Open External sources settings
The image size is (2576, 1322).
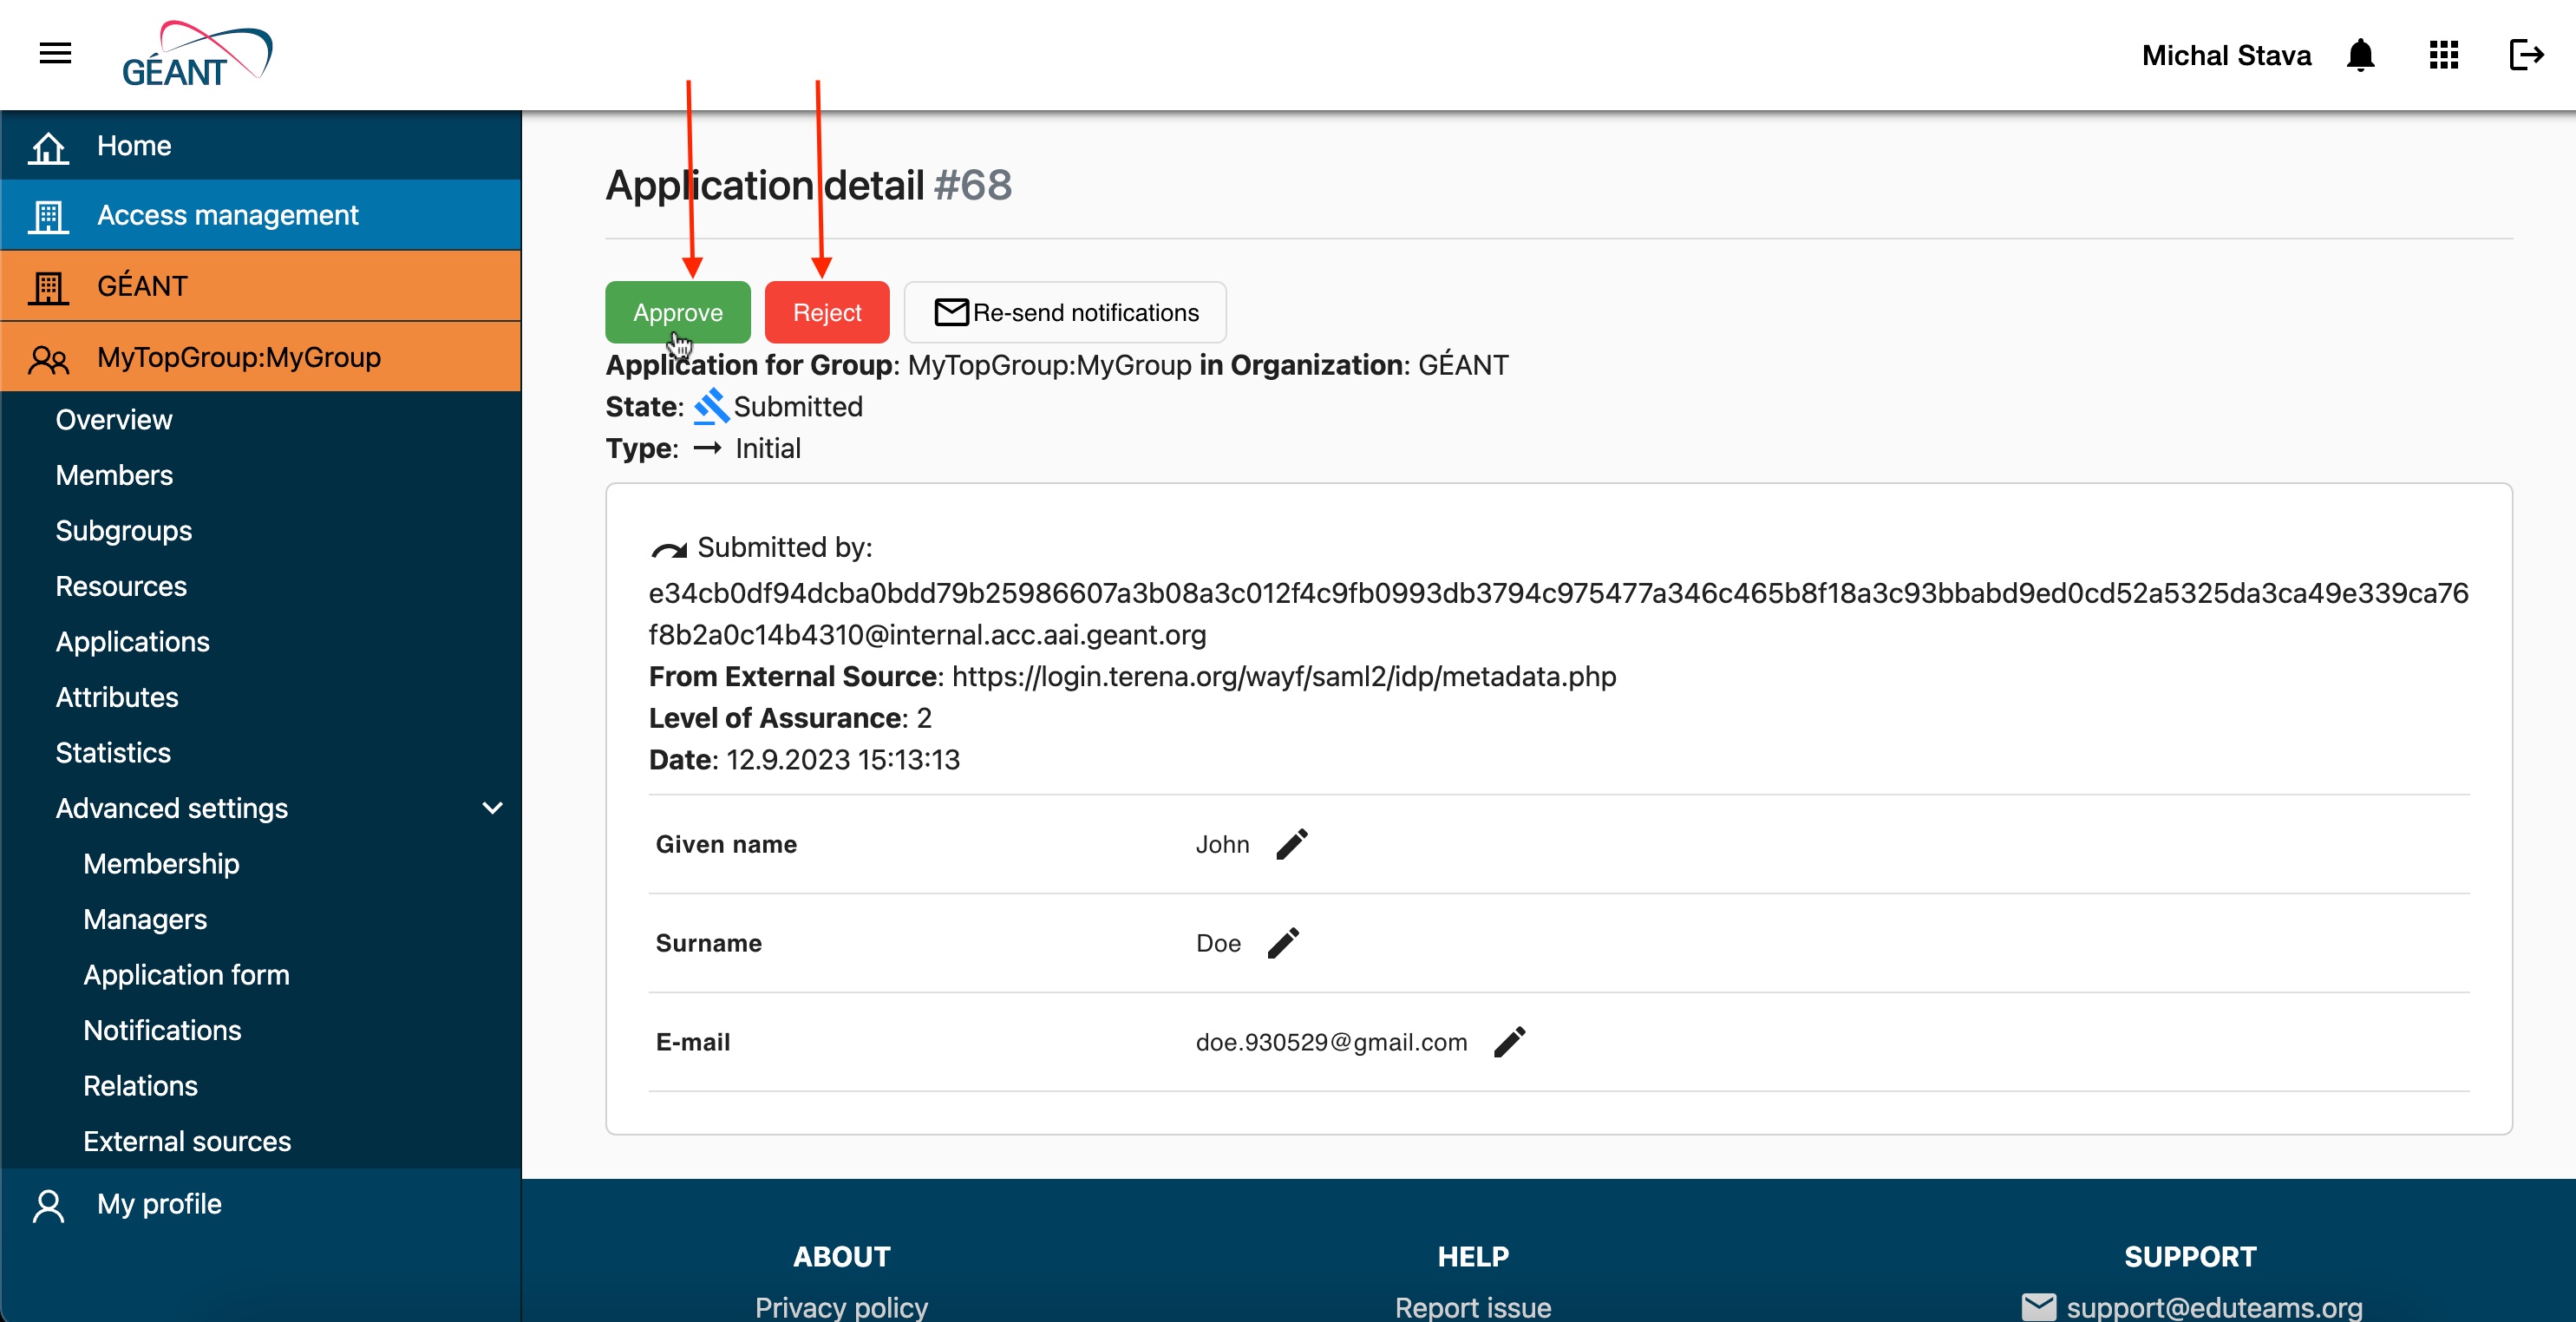(187, 1141)
